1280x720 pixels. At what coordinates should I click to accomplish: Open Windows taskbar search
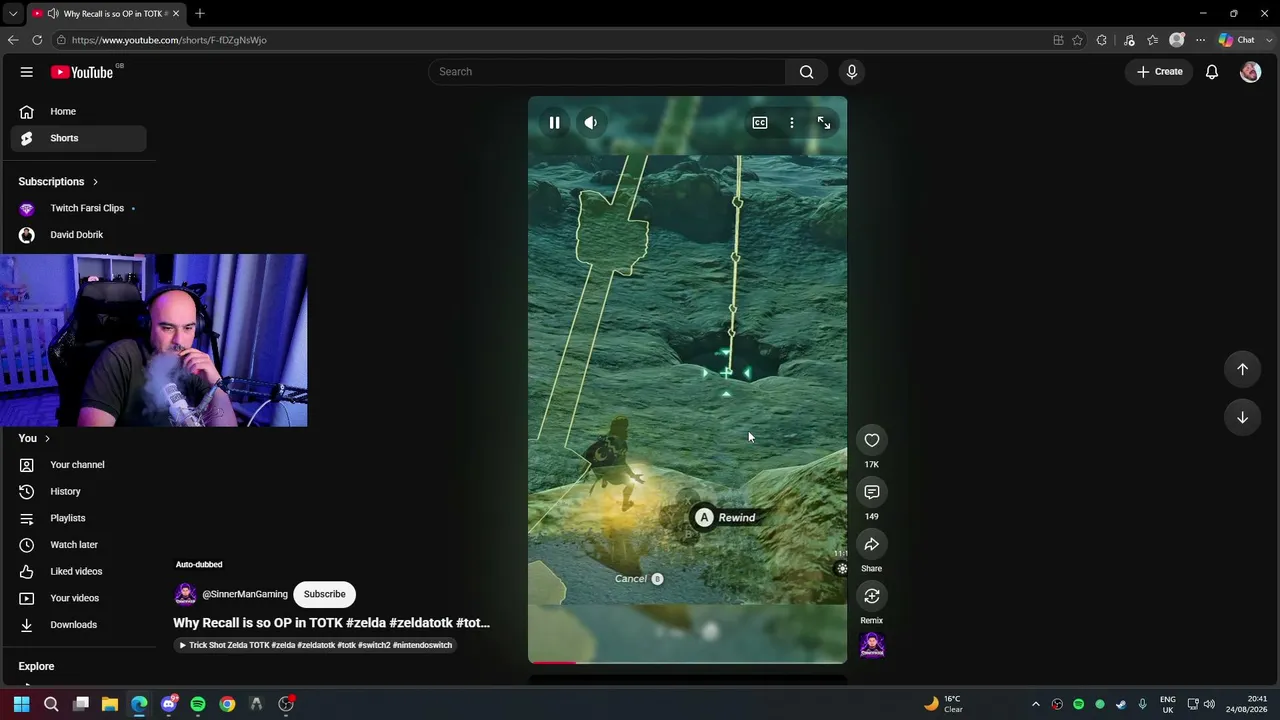point(51,704)
